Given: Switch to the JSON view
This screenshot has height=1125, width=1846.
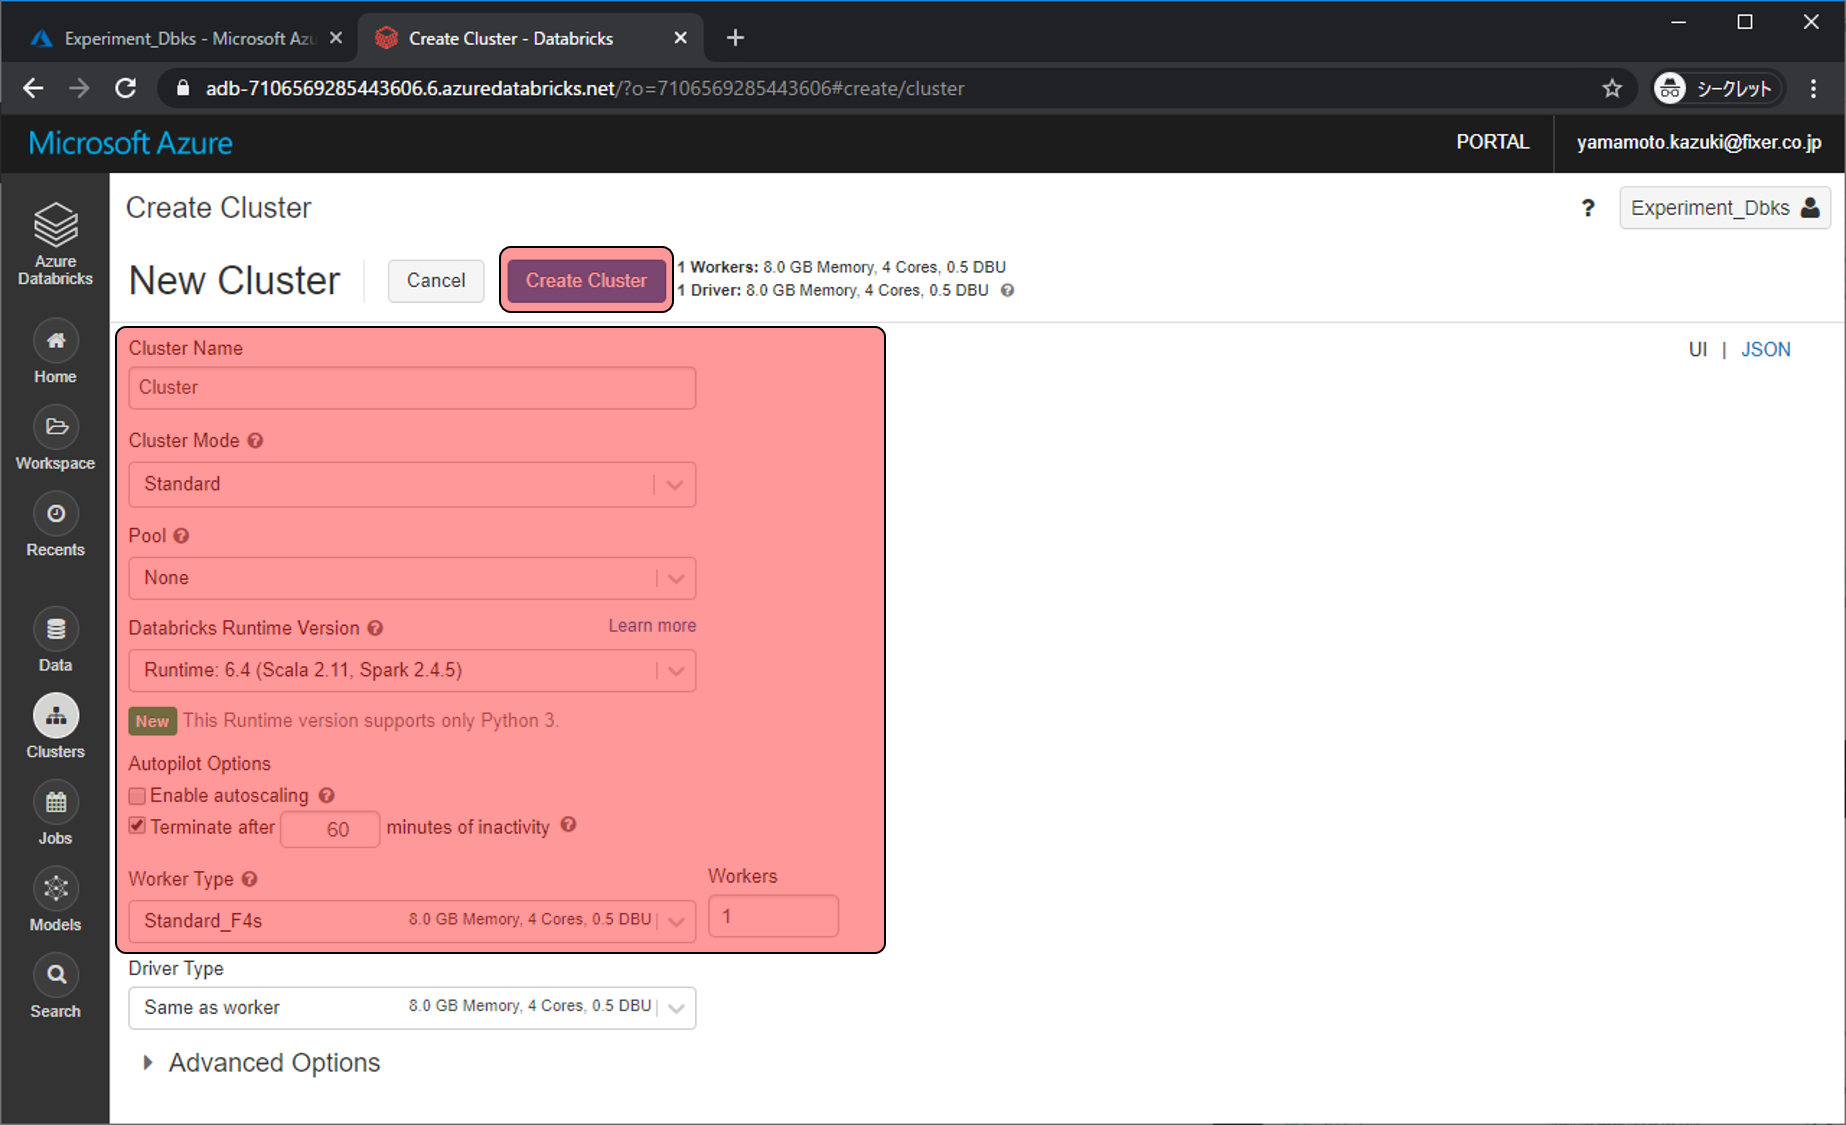Looking at the screenshot, I should pyautogui.click(x=1765, y=349).
